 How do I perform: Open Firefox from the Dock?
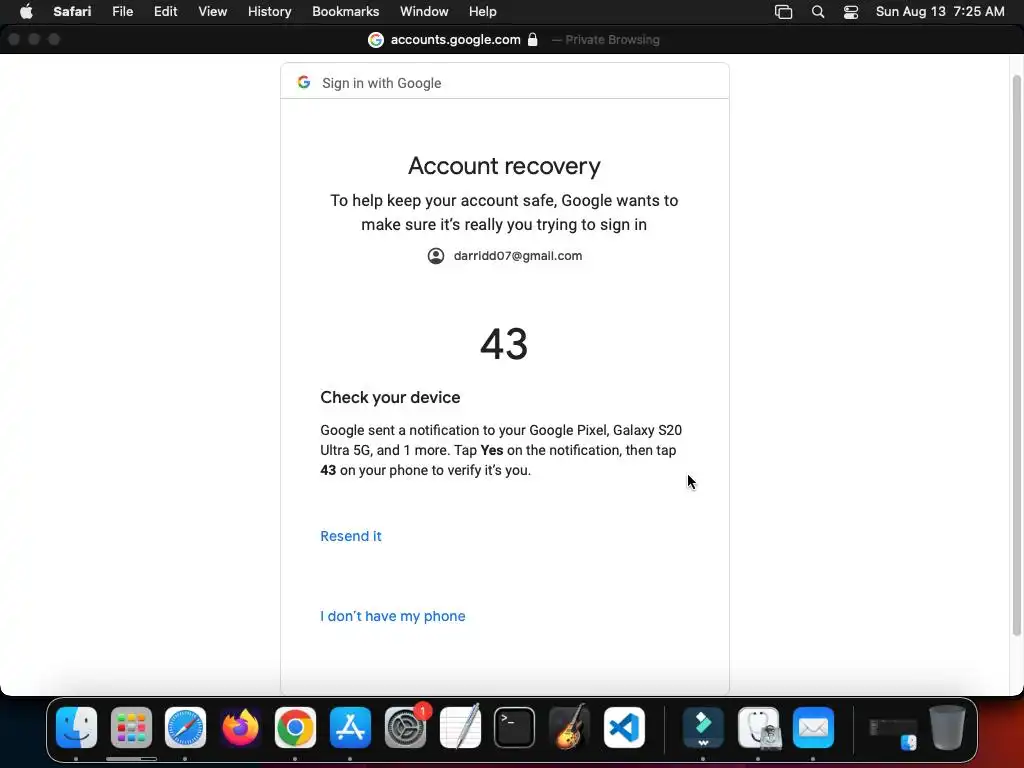(240, 728)
